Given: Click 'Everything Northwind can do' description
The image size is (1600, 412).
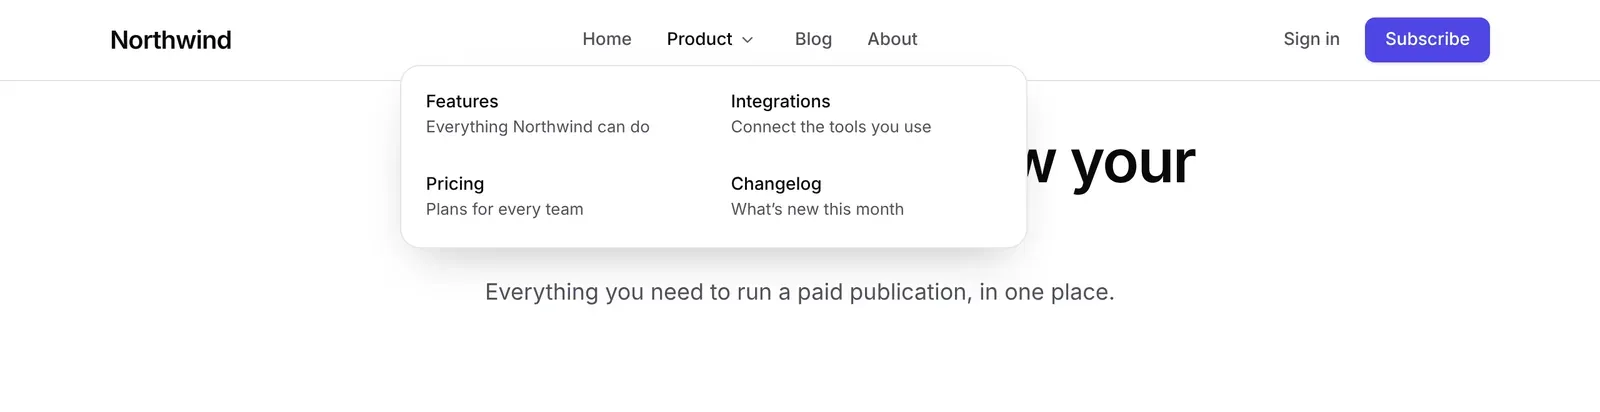Looking at the screenshot, I should coord(538,127).
